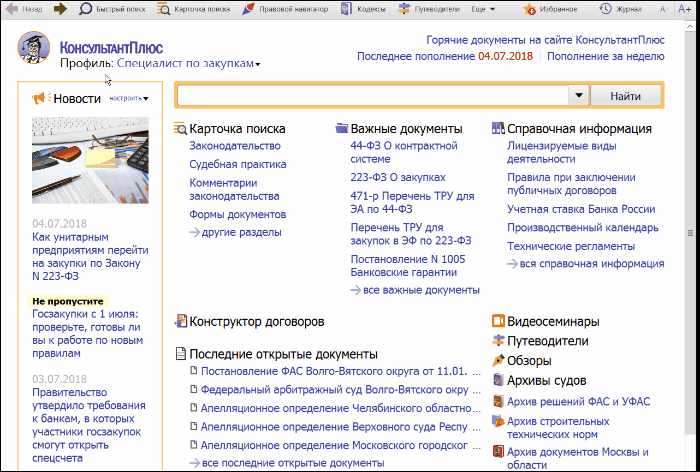
Task: Open Учетная ставка Банка России reference
Action: point(581,209)
